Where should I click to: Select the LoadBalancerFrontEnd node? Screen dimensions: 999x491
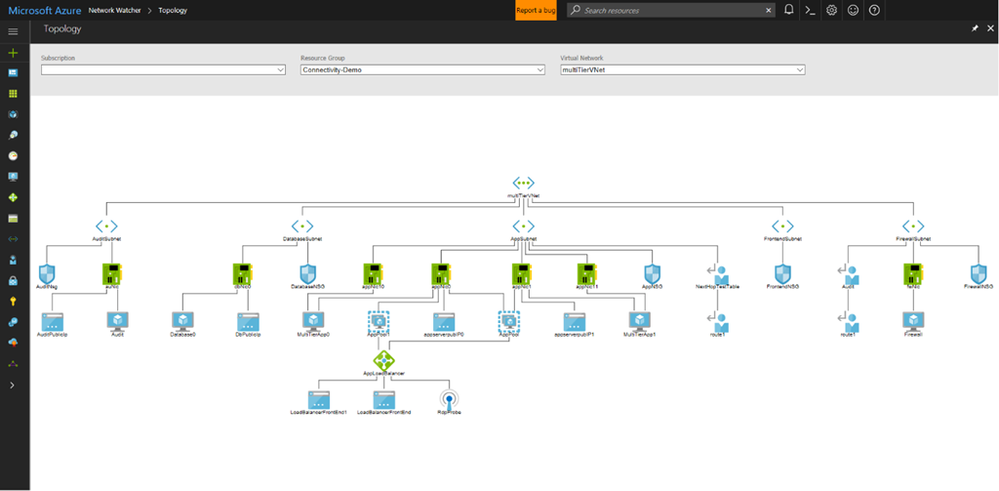(x=384, y=400)
